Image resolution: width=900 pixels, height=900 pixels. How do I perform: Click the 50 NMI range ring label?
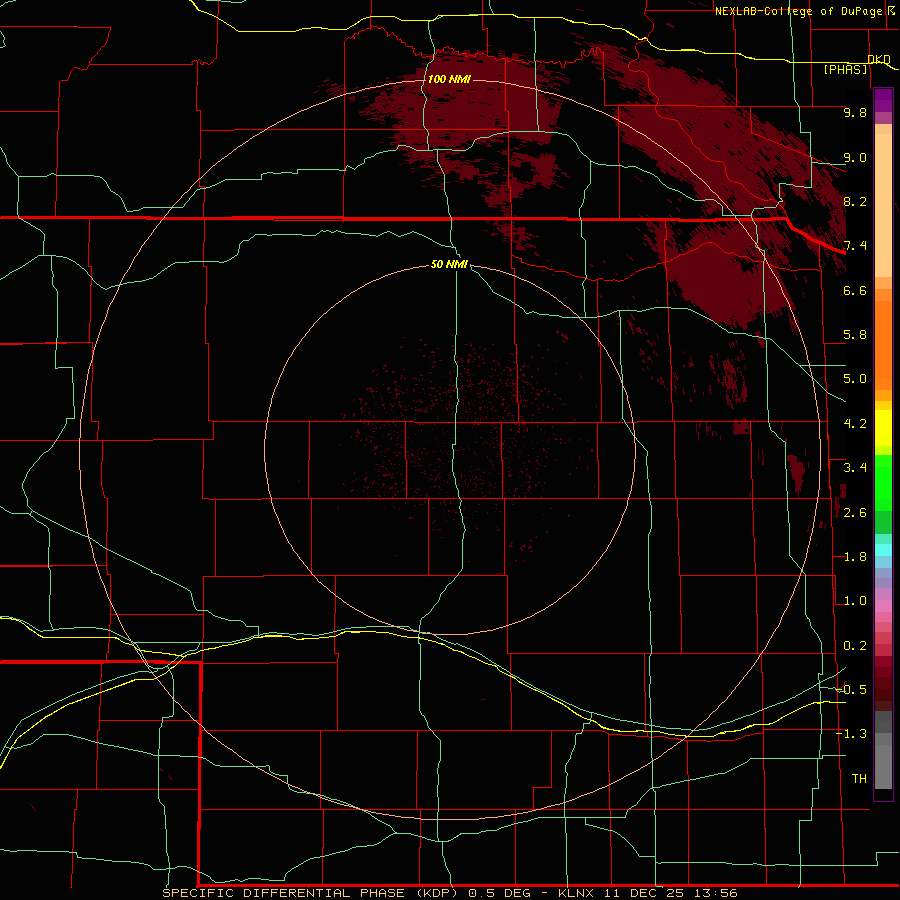[x=449, y=264]
